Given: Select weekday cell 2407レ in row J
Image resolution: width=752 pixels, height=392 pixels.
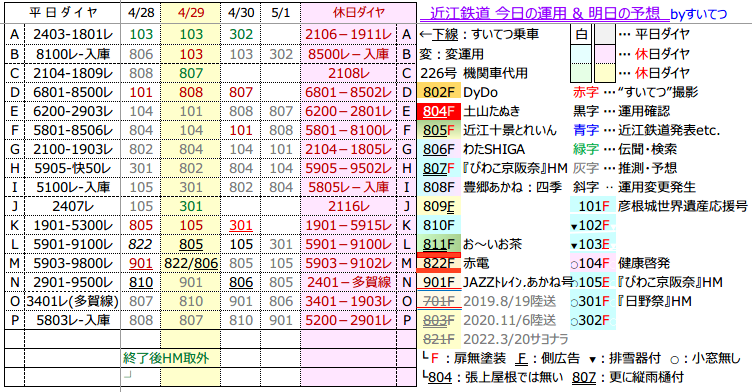Looking at the screenshot, I should point(72,206).
